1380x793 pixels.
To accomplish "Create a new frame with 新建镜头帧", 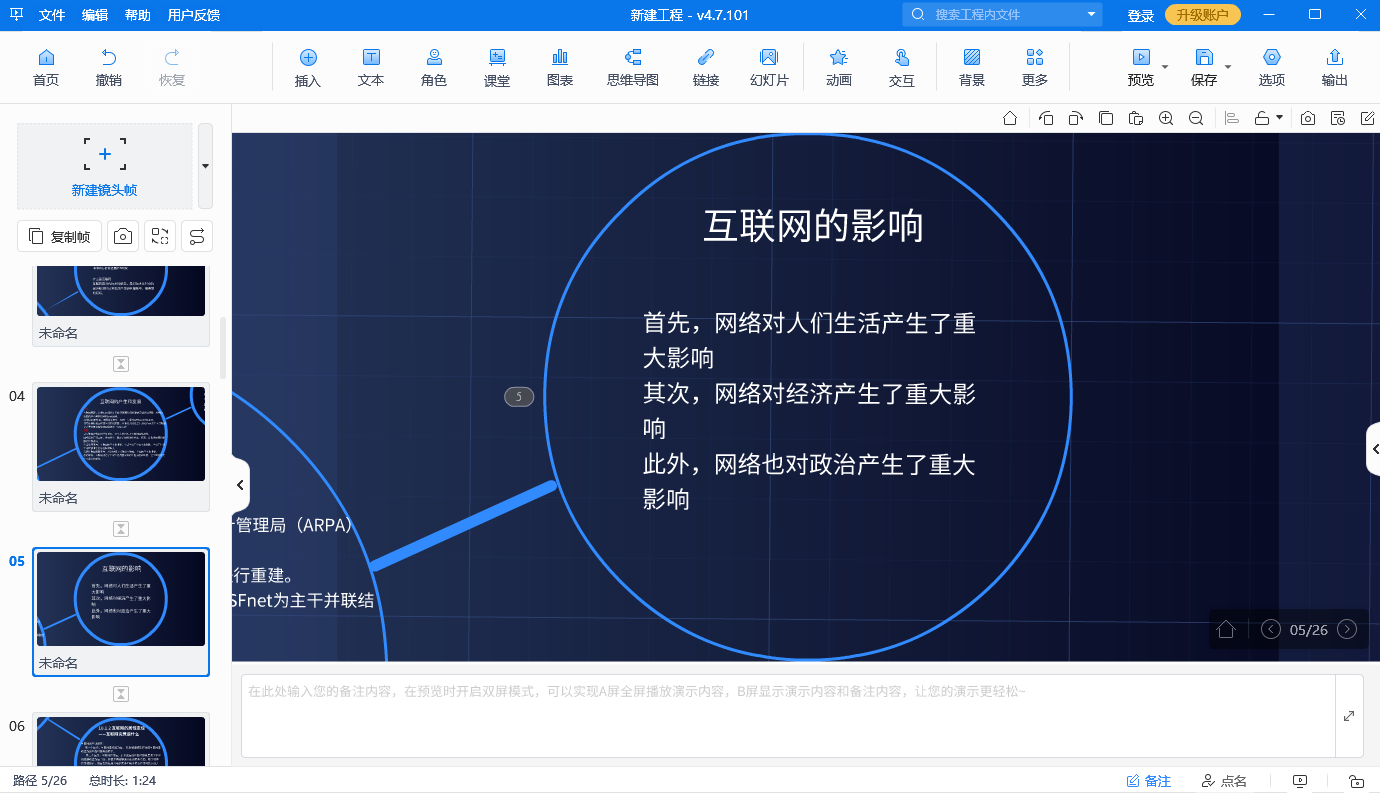I will coord(104,165).
